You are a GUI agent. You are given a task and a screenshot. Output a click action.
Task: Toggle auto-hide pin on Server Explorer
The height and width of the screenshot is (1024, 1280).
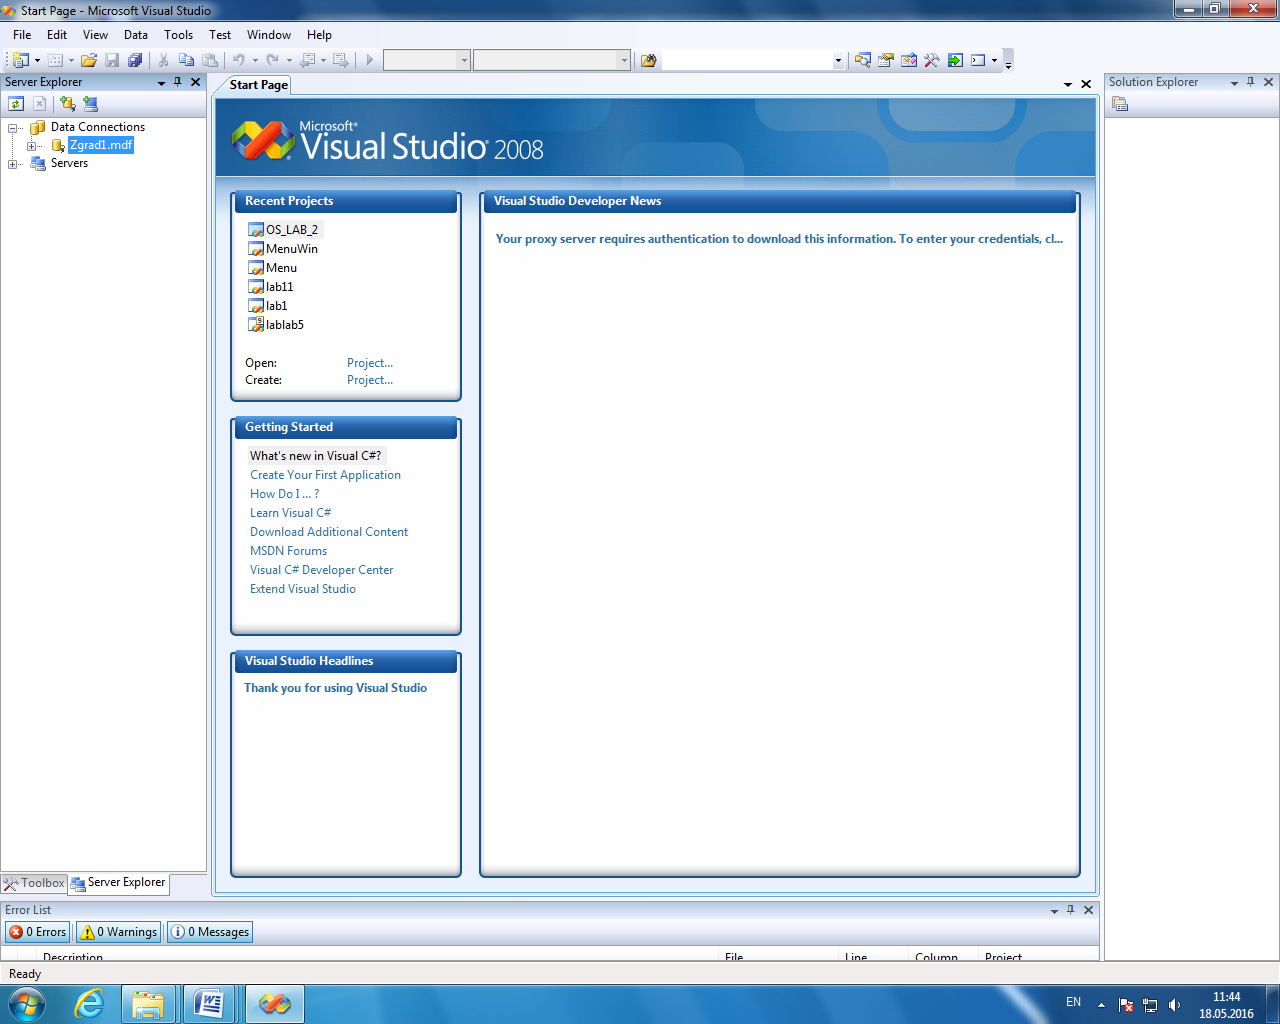coord(178,82)
